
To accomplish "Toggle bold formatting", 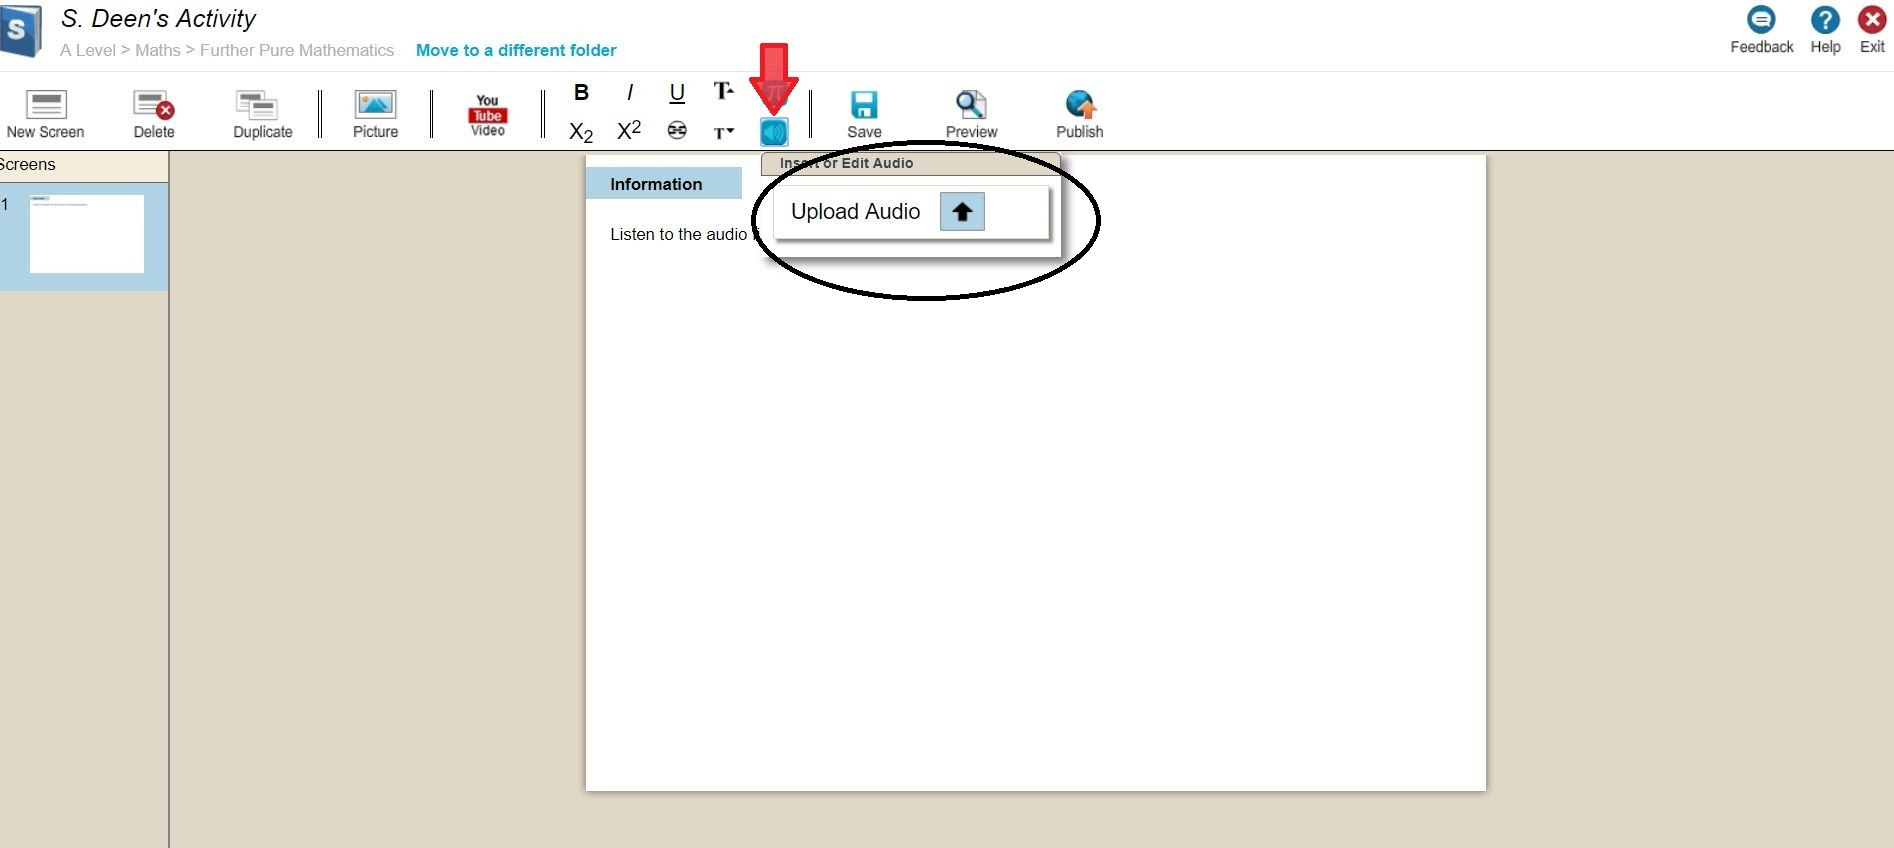I will pyautogui.click(x=581, y=93).
